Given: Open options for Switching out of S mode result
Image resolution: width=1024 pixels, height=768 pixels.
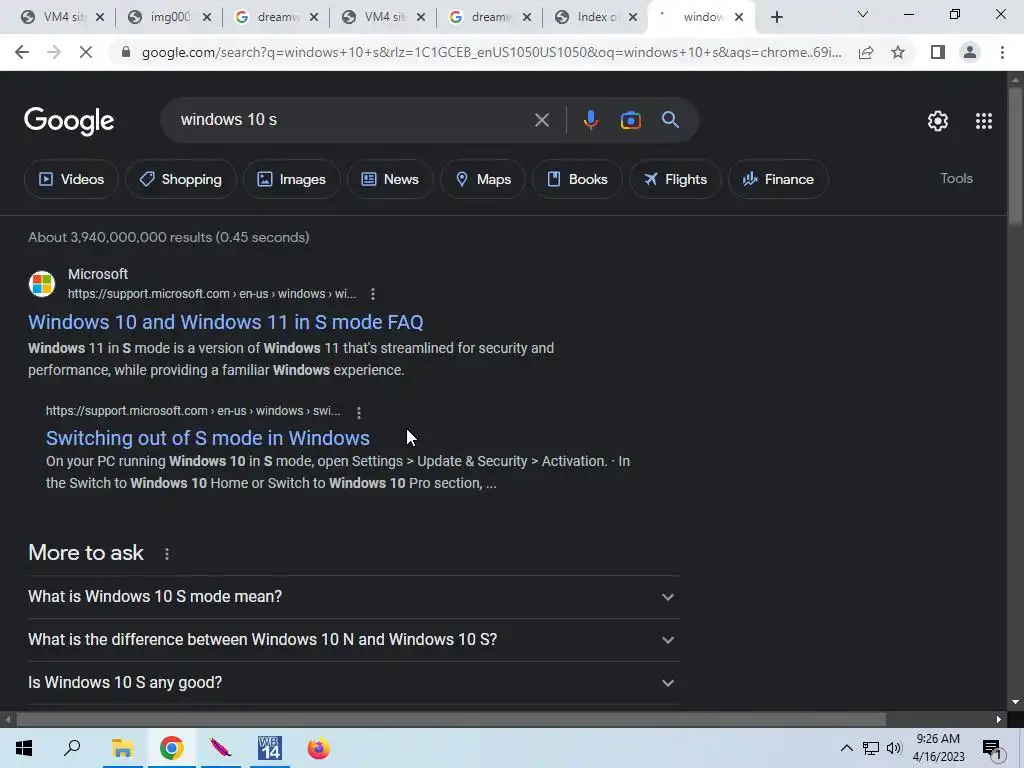Looking at the screenshot, I should tap(359, 412).
